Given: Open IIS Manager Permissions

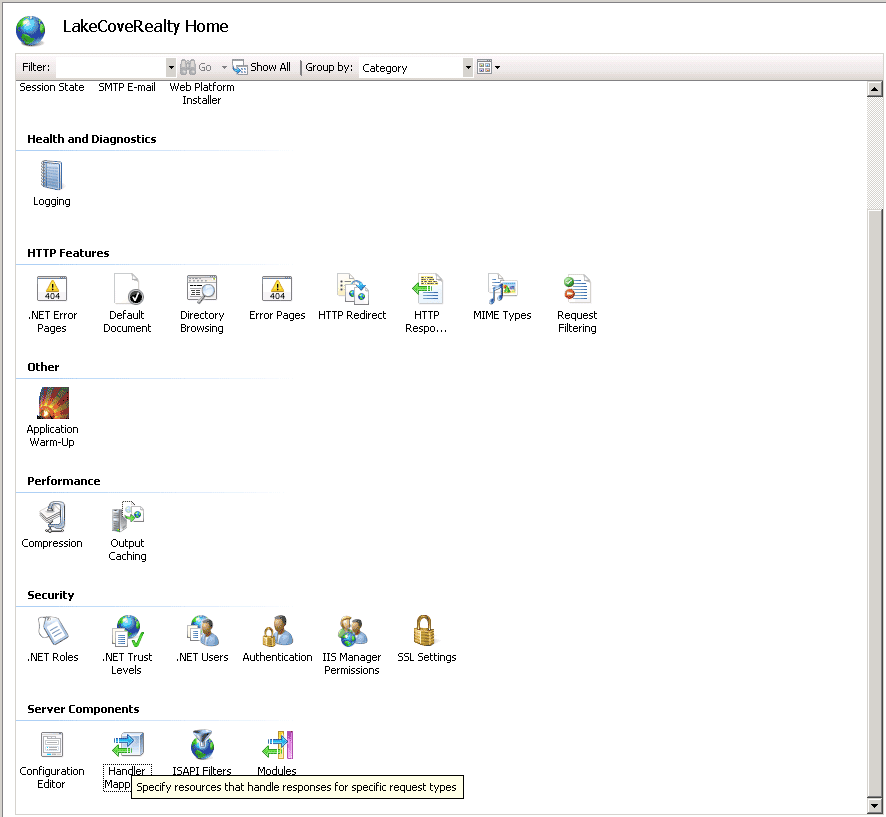Looking at the screenshot, I should pos(351,646).
